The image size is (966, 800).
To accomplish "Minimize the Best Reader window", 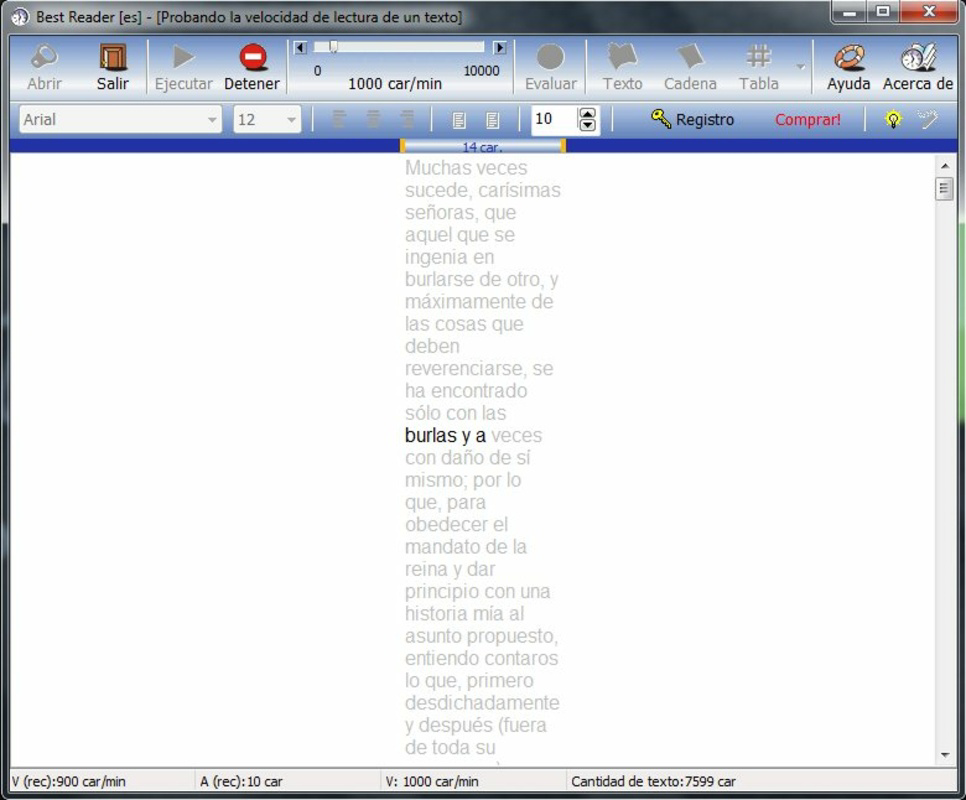I will 850,11.
